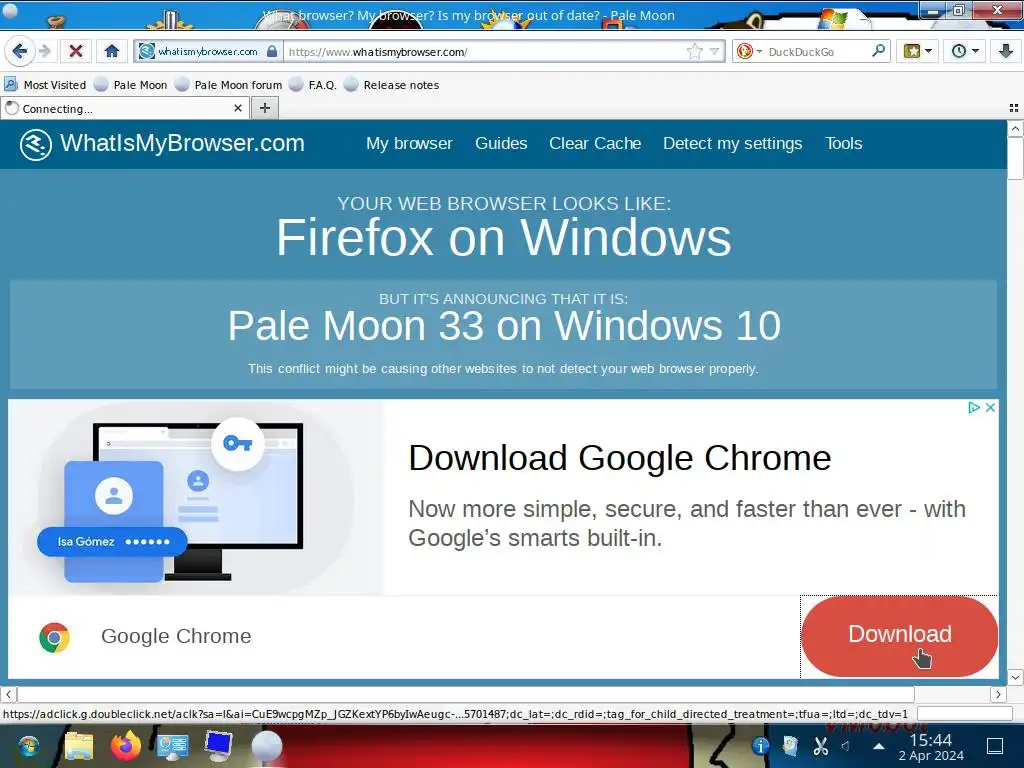This screenshot has width=1024, height=768.
Task: Click vertical scrollbar down arrow
Action: point(1015,677)
